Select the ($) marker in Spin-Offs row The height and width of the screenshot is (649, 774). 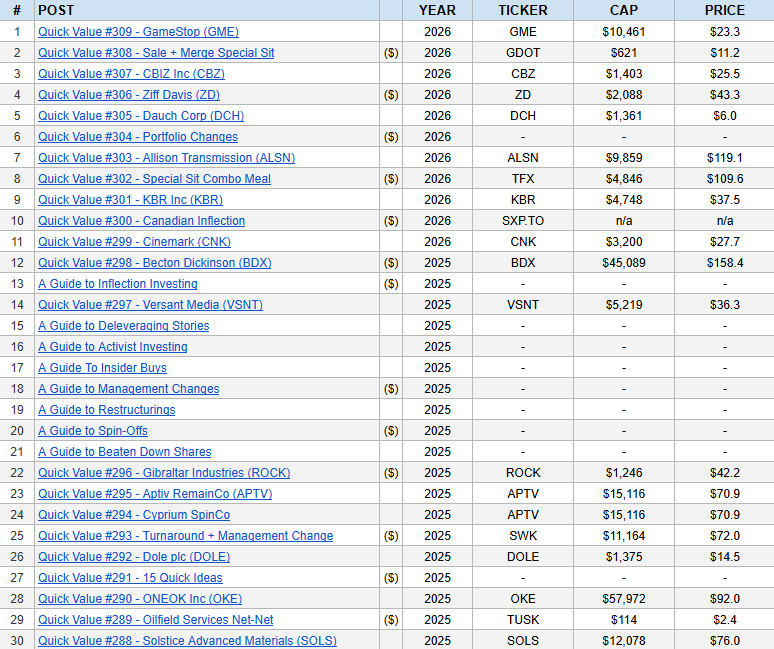[x=391, y=430]
